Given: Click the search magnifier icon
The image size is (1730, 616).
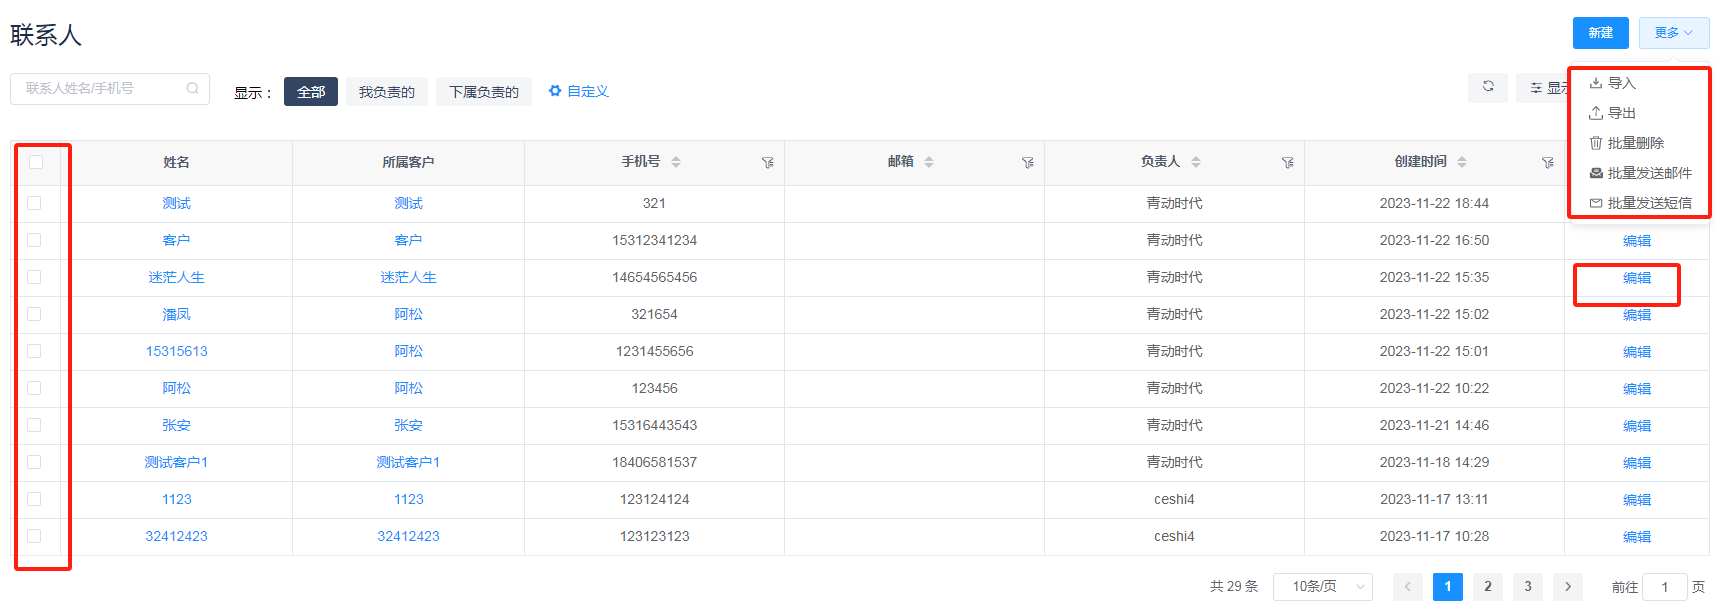Looking at the screenshot, I should [192, 89].
